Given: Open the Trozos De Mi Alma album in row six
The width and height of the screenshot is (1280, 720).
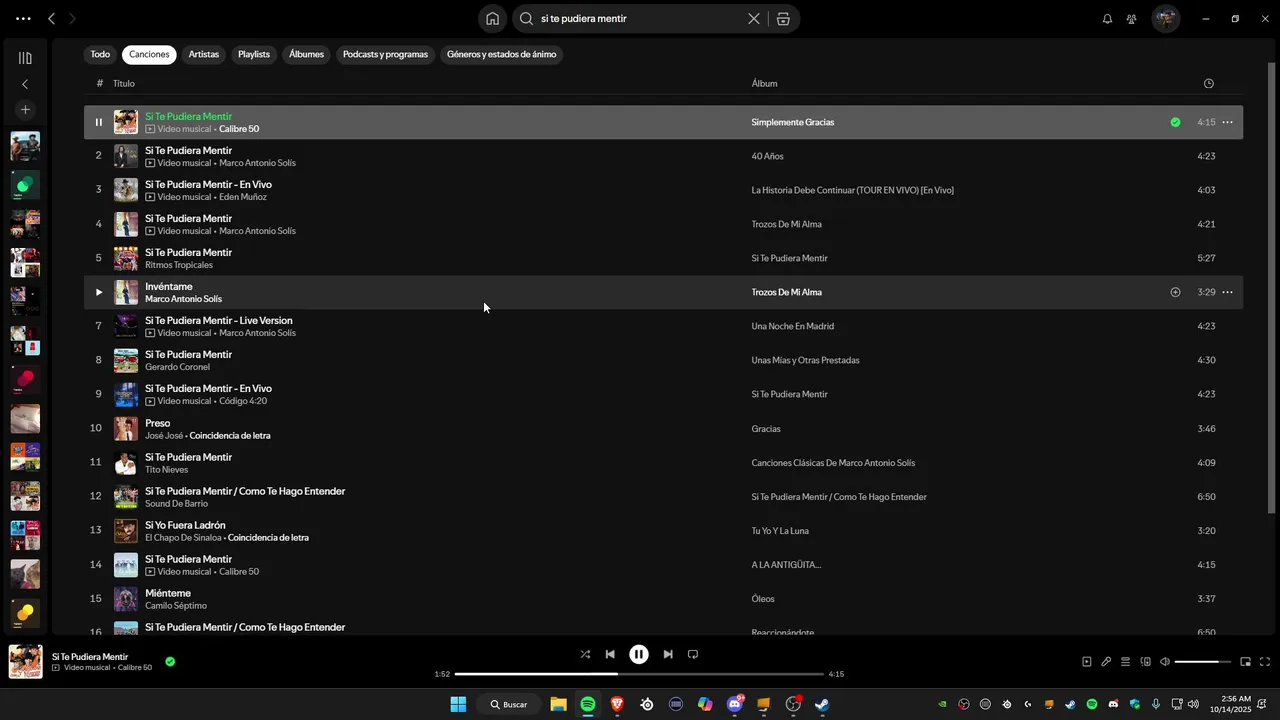Looking at the screenshot, I should 786,292.
